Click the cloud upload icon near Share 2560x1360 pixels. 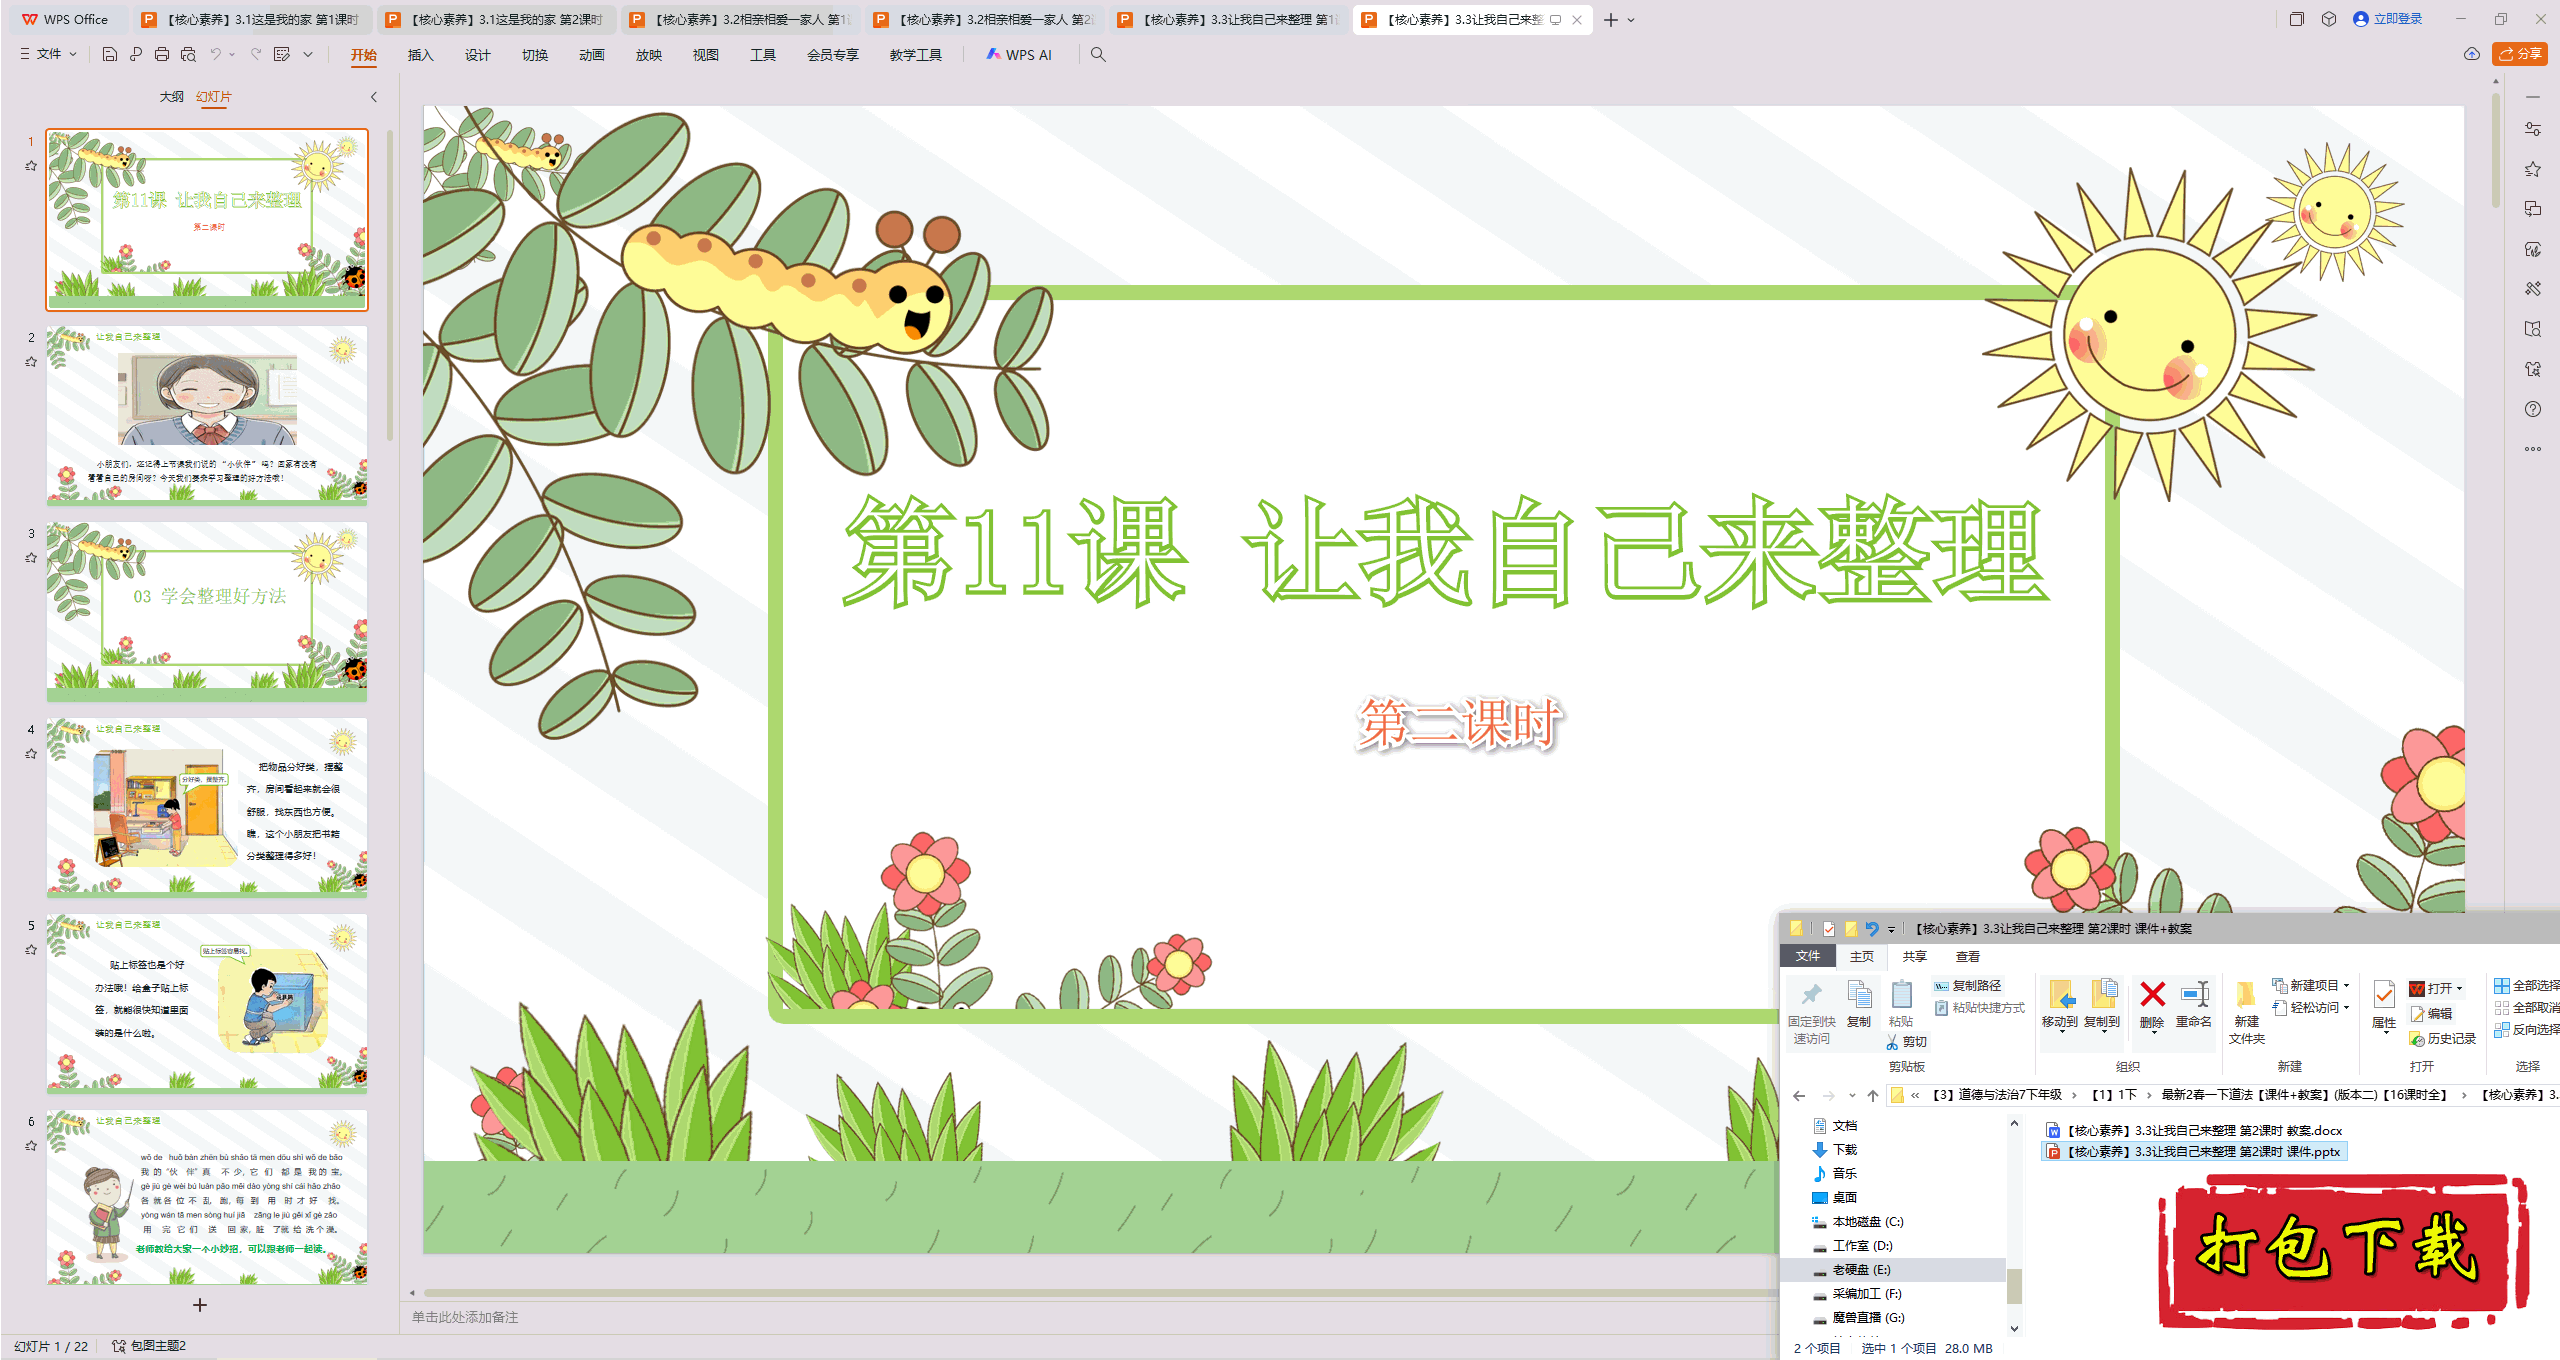2472,54
